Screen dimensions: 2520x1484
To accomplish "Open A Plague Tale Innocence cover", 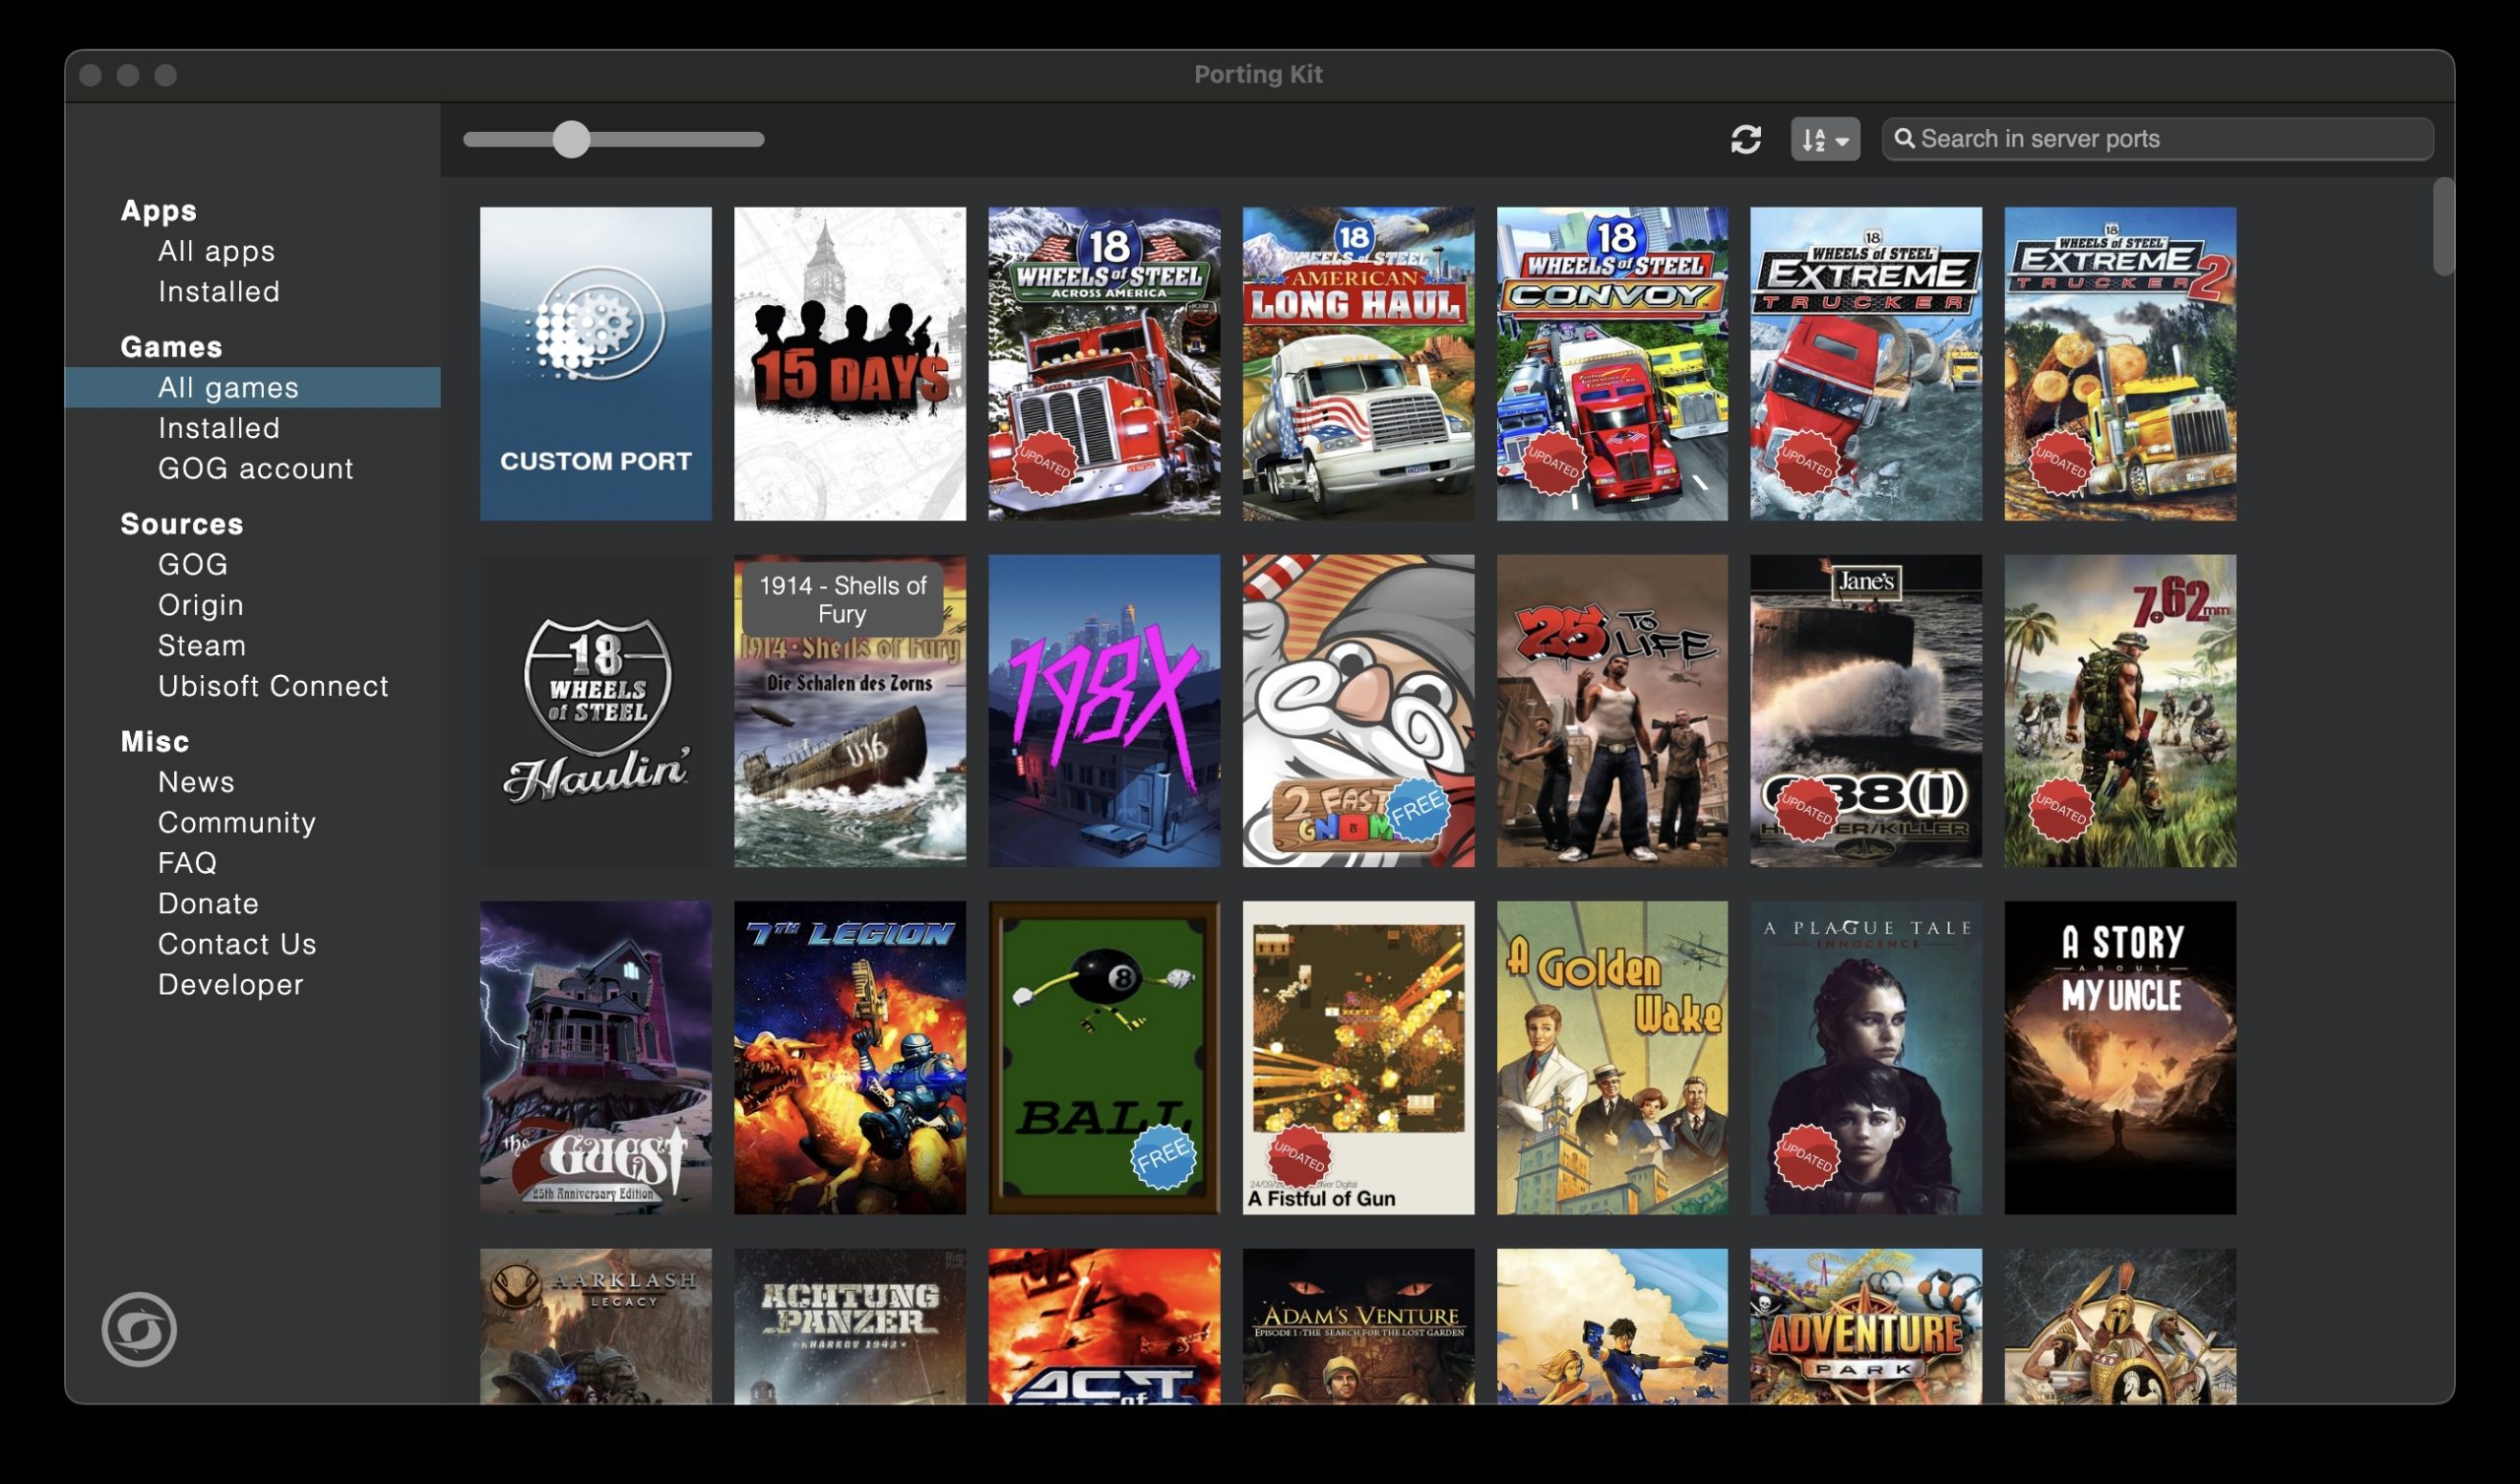I will tap(1865, 1057).
